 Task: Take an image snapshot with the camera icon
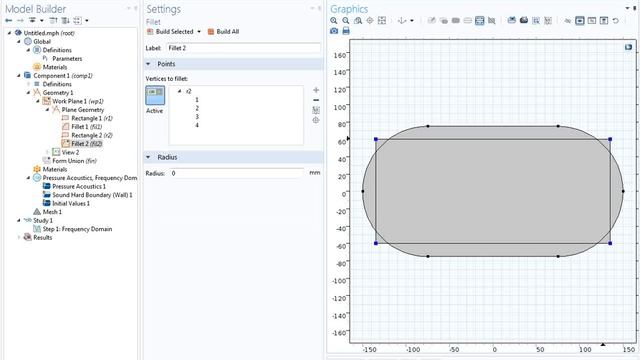[334, 31]
